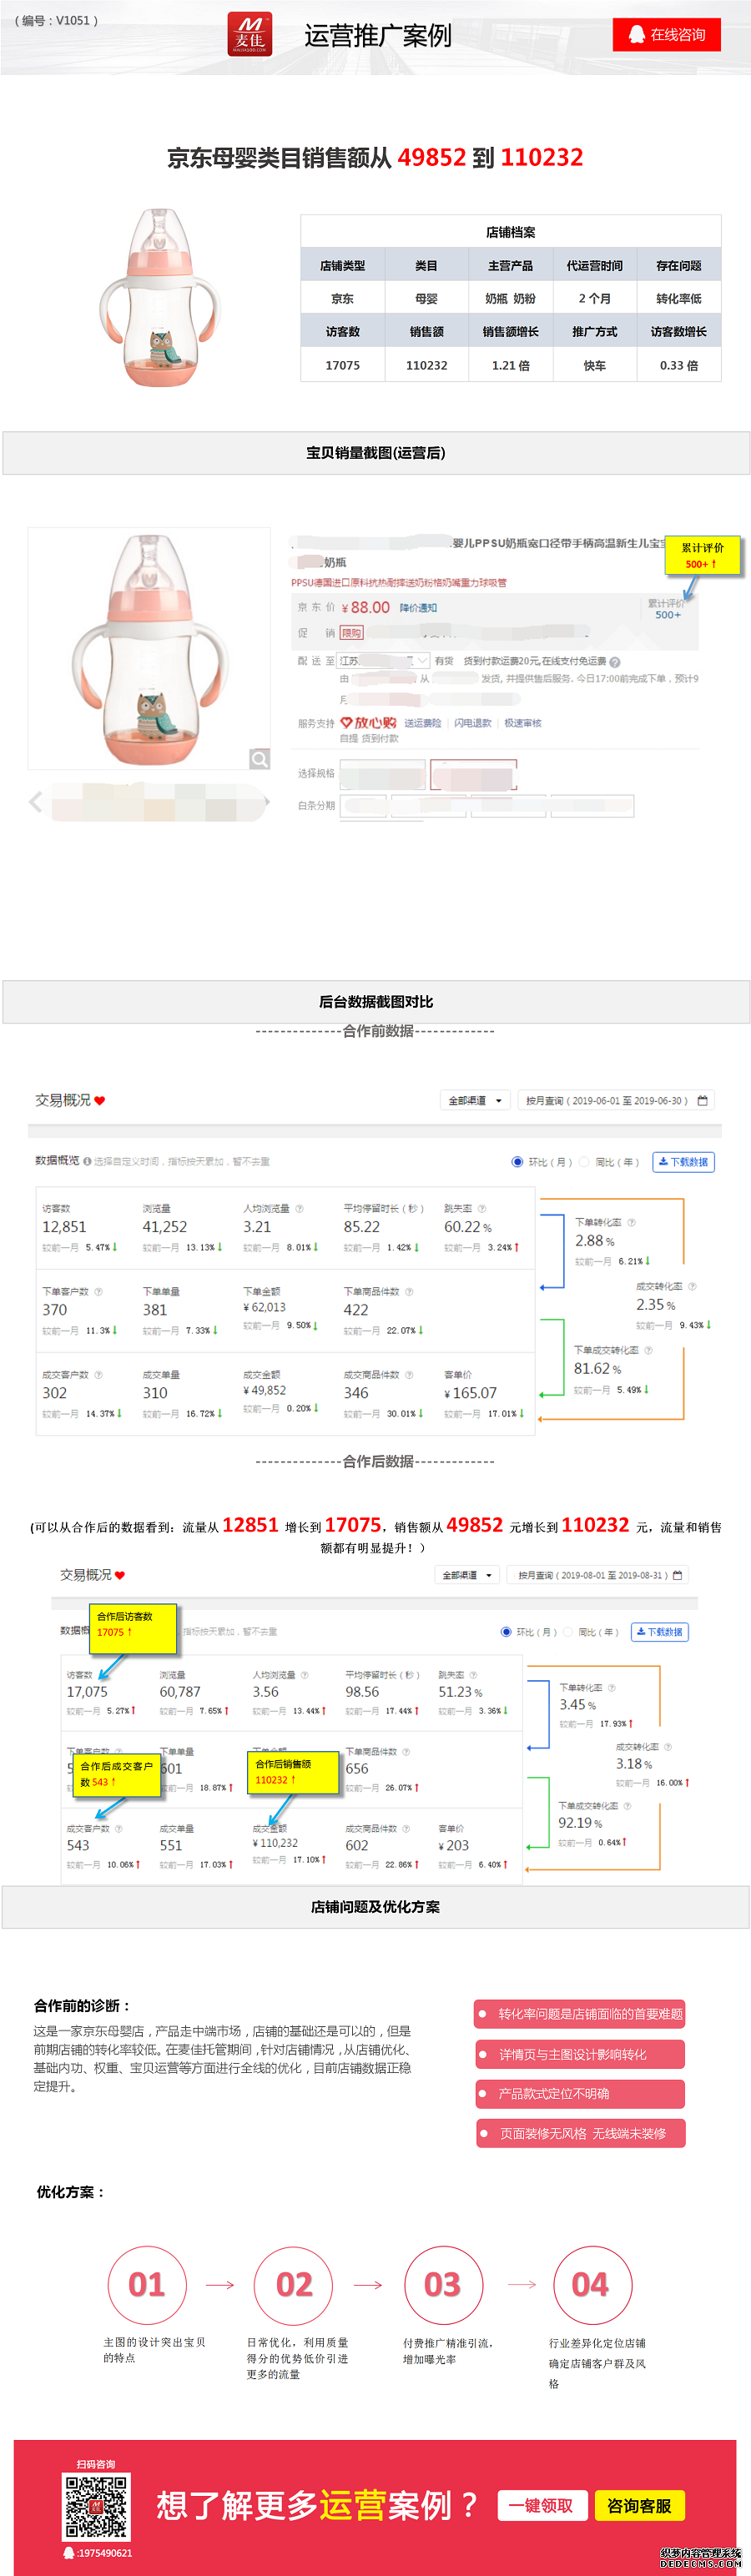Click the 1.21 倍 table cell

click(511, 366)
